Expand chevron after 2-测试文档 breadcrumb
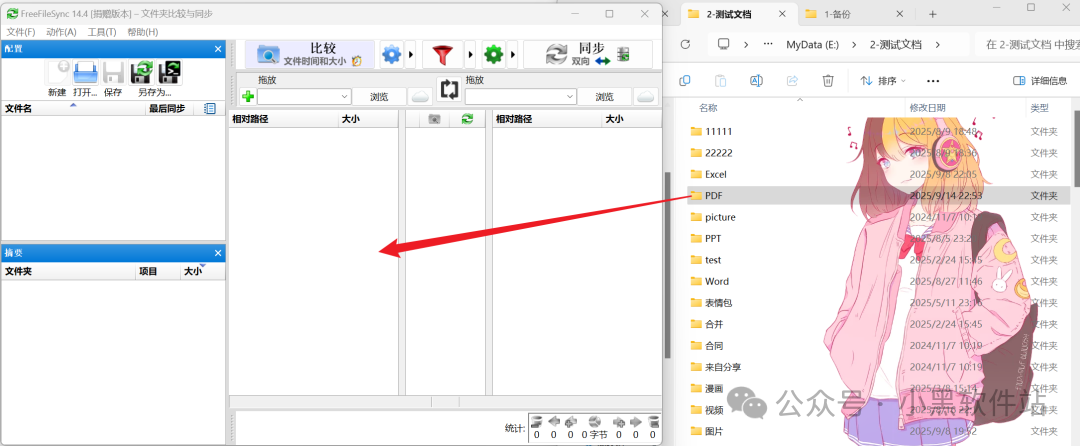The width and height of the screenshot is (1080, 446). coord(937,44)
